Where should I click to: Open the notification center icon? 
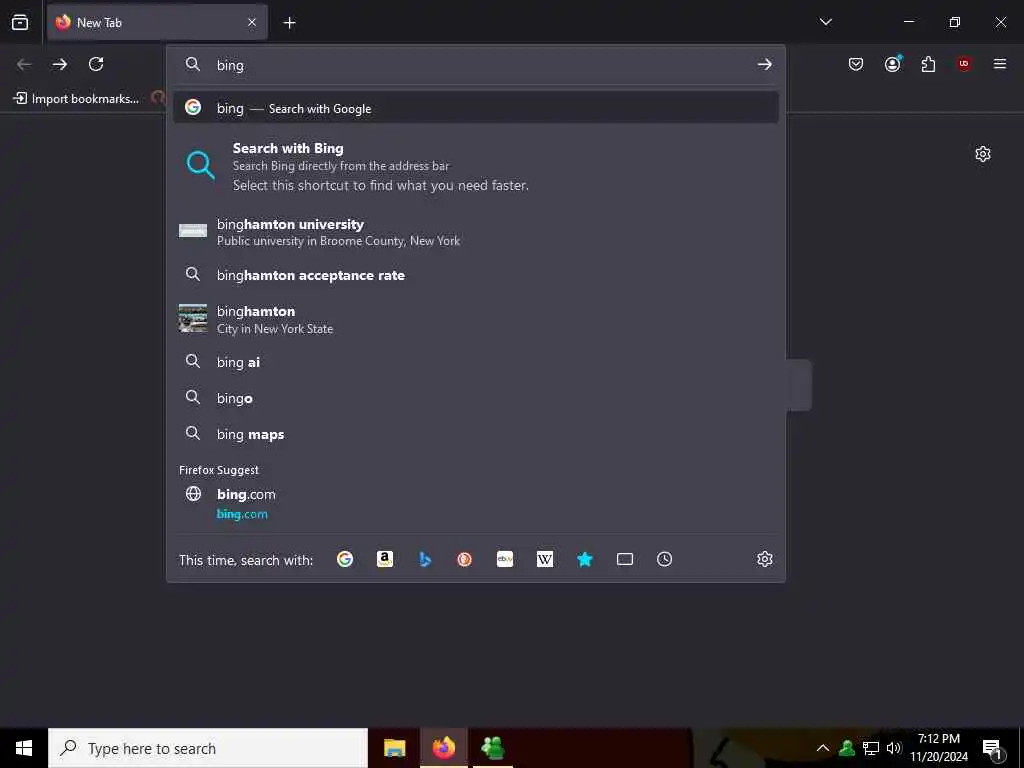pos(992,748)
